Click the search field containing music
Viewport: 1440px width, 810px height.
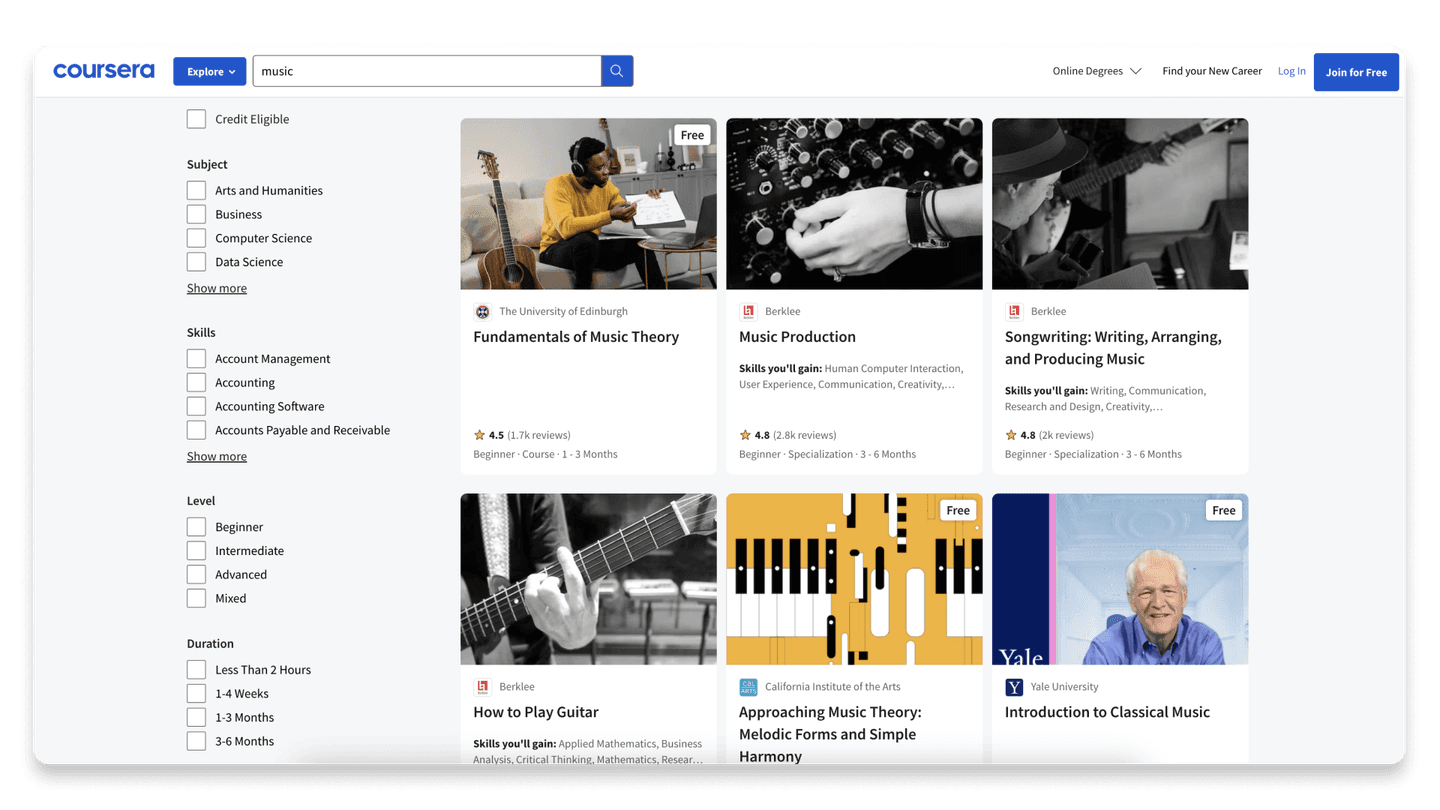427,71
